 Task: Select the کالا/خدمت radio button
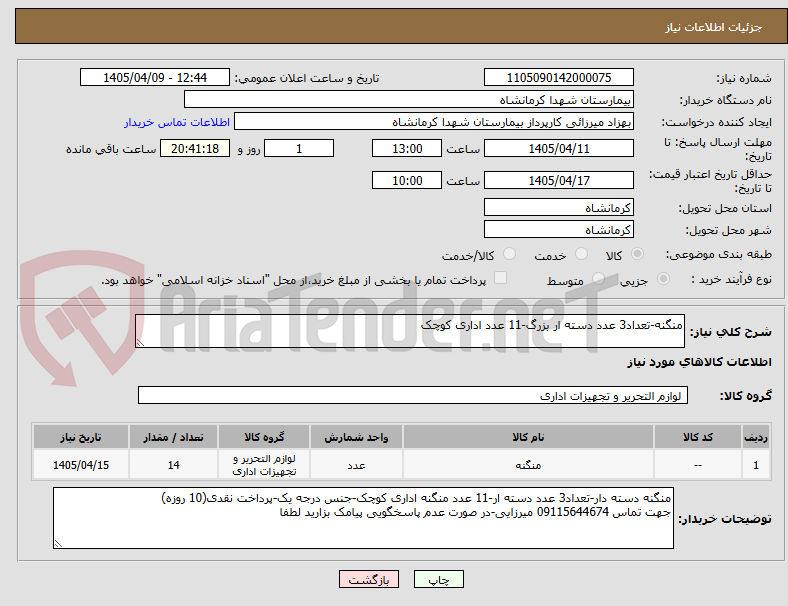(510, 254)
